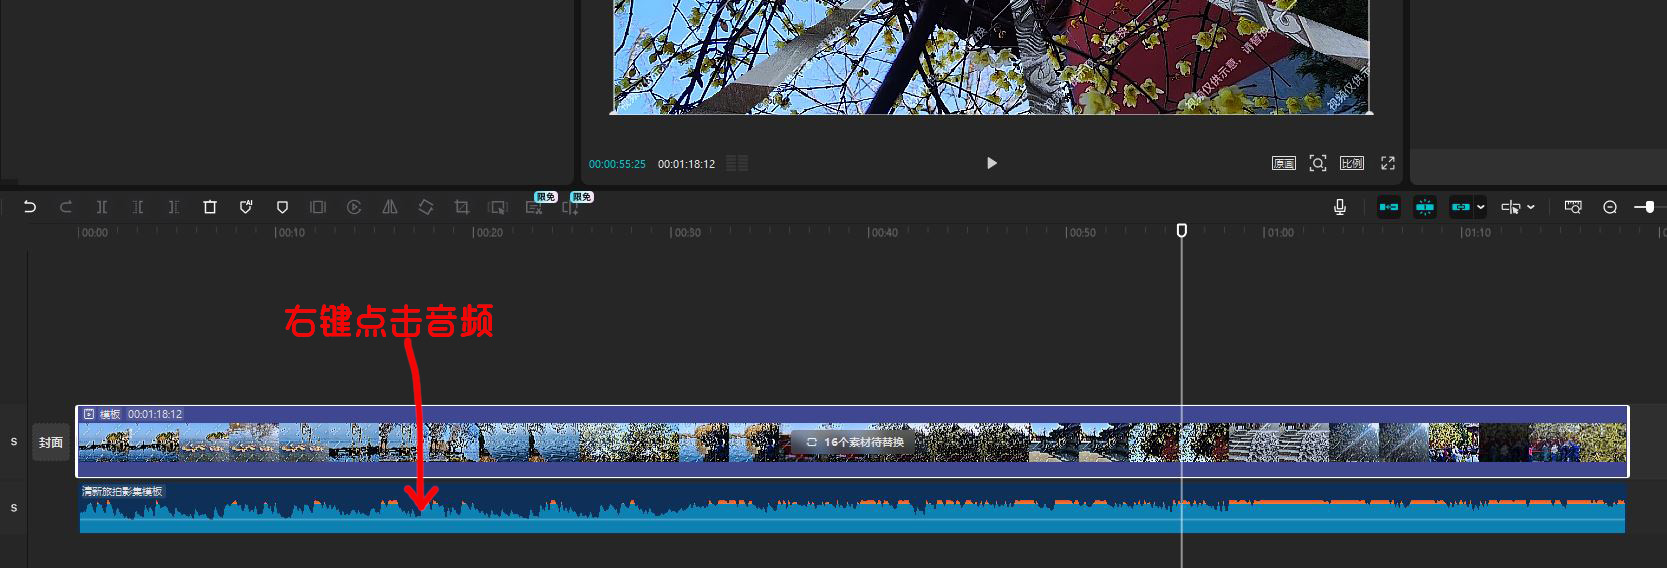
Task: Select the Mirror flip tool
Action: 390,207
